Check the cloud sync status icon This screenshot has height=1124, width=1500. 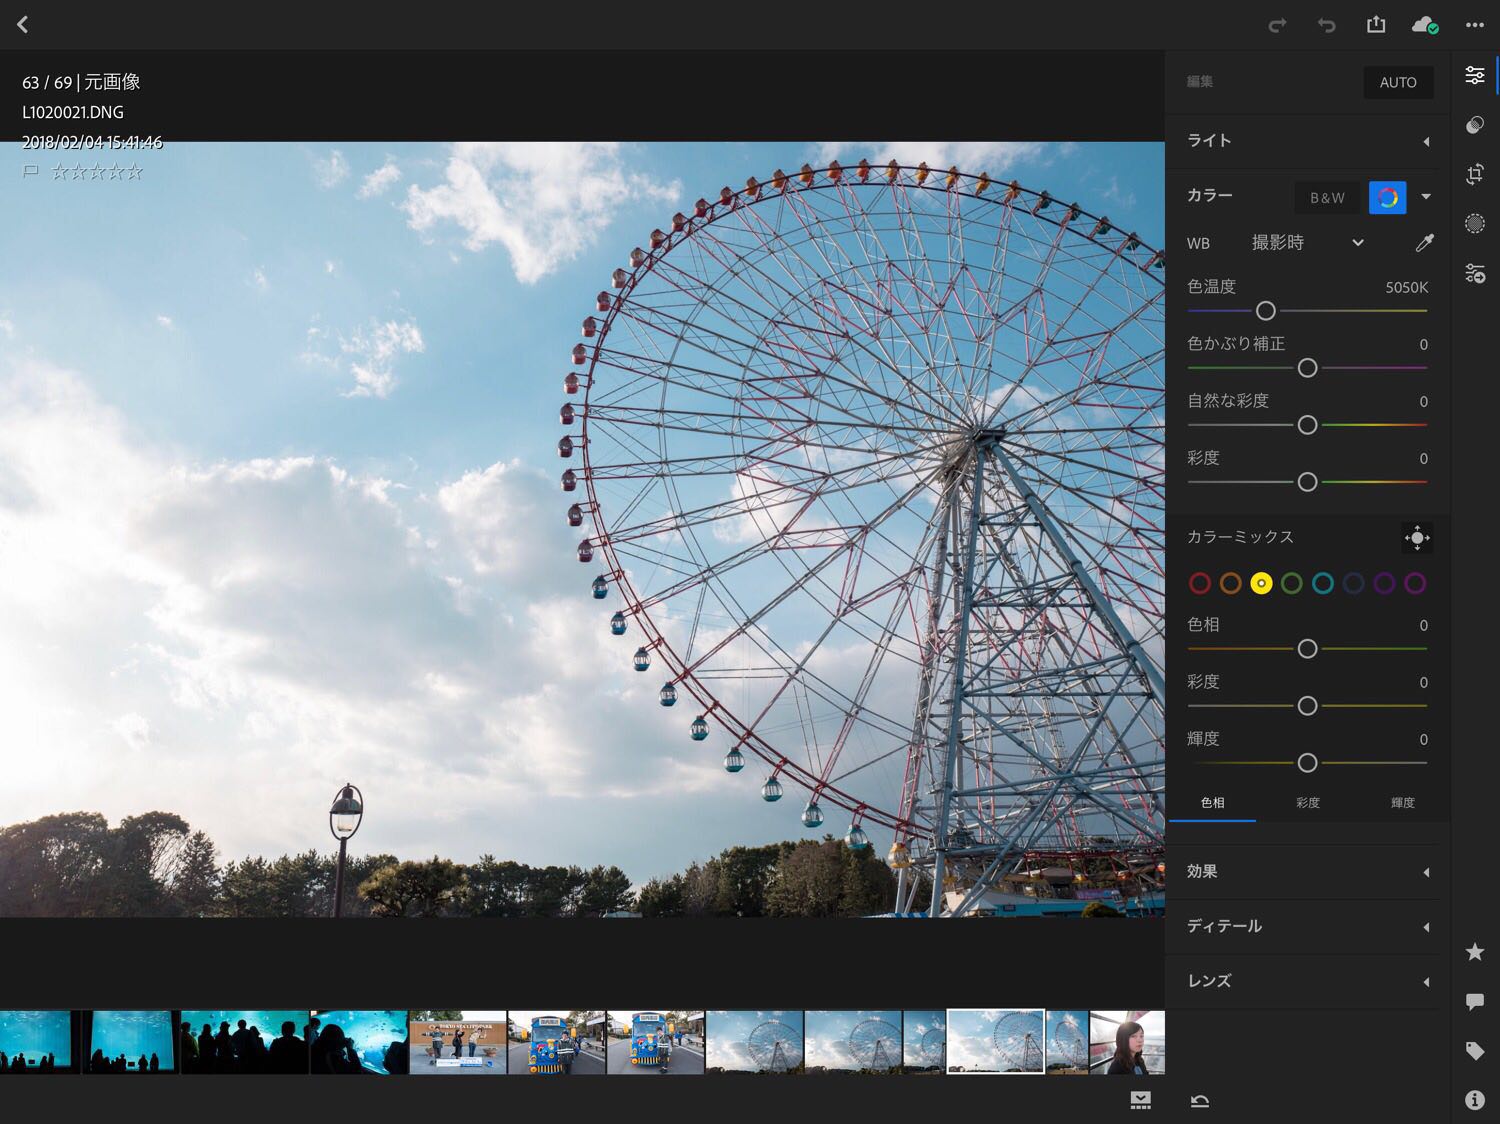(1424, 25)
